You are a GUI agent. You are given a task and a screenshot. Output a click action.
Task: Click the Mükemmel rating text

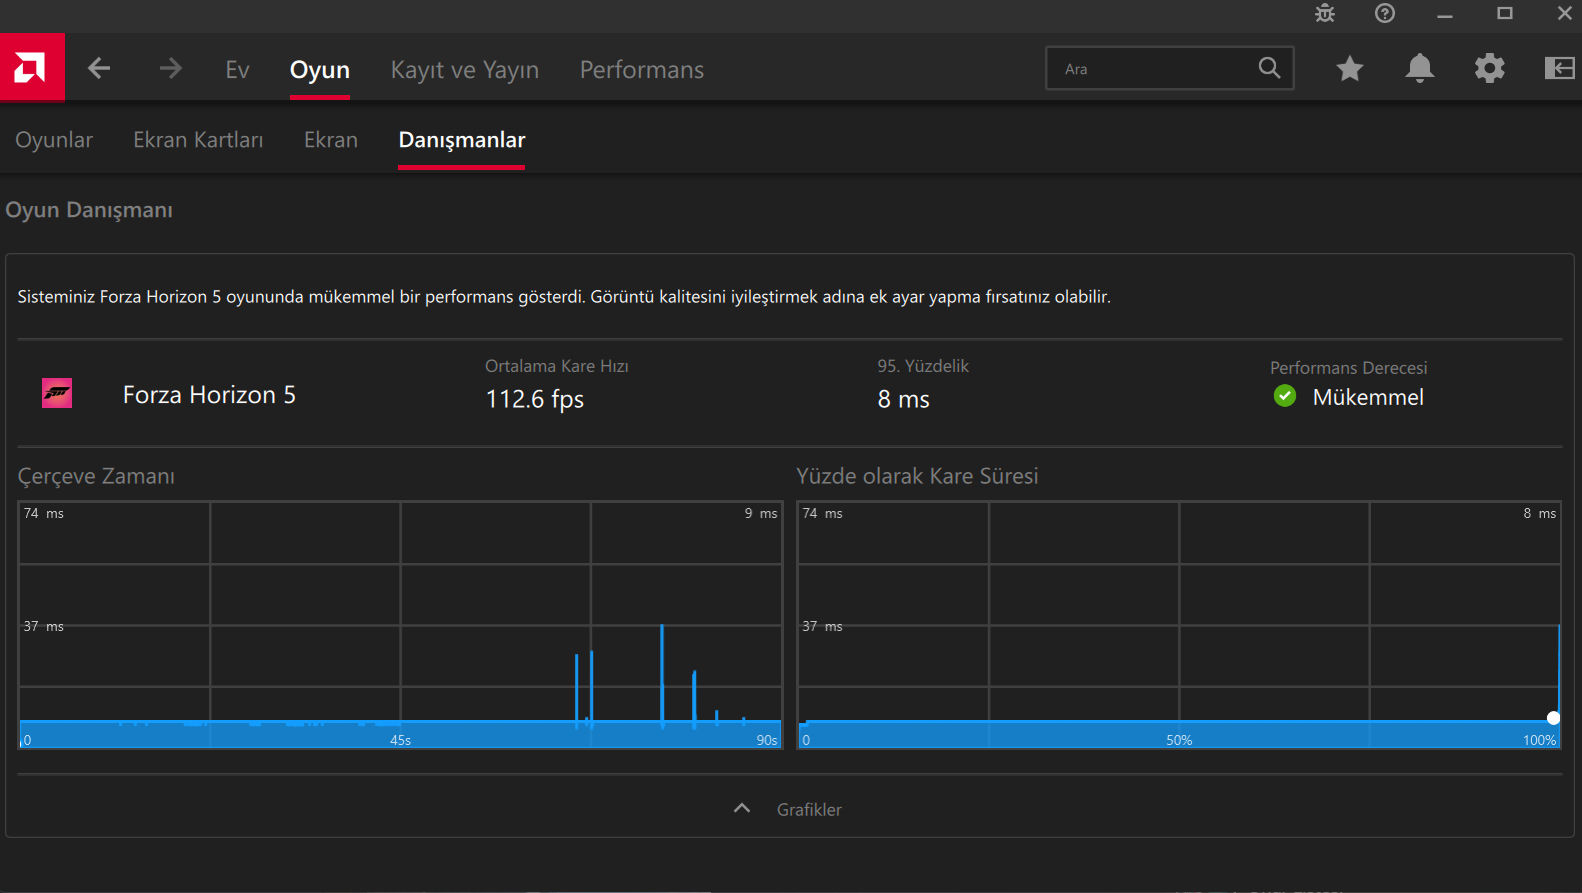pos(1368,397)
